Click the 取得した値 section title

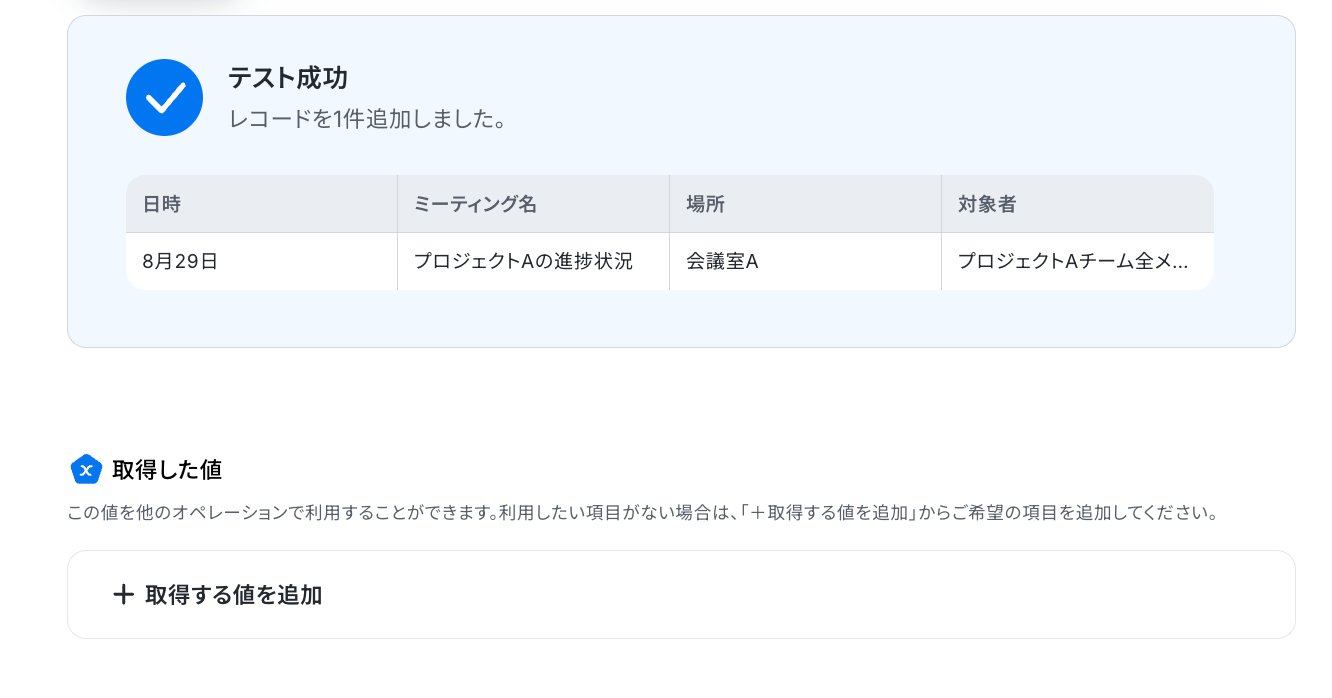167,469
